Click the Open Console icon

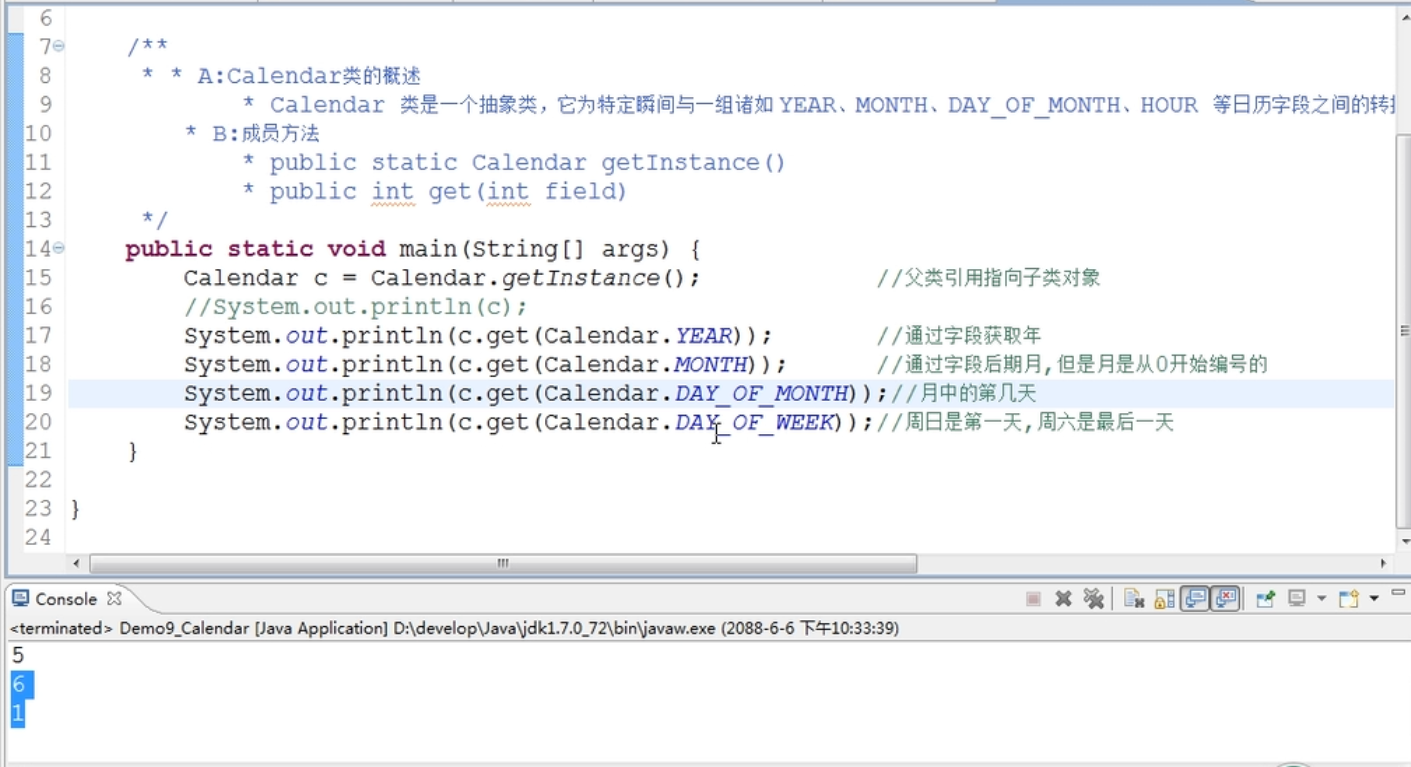1348,599
